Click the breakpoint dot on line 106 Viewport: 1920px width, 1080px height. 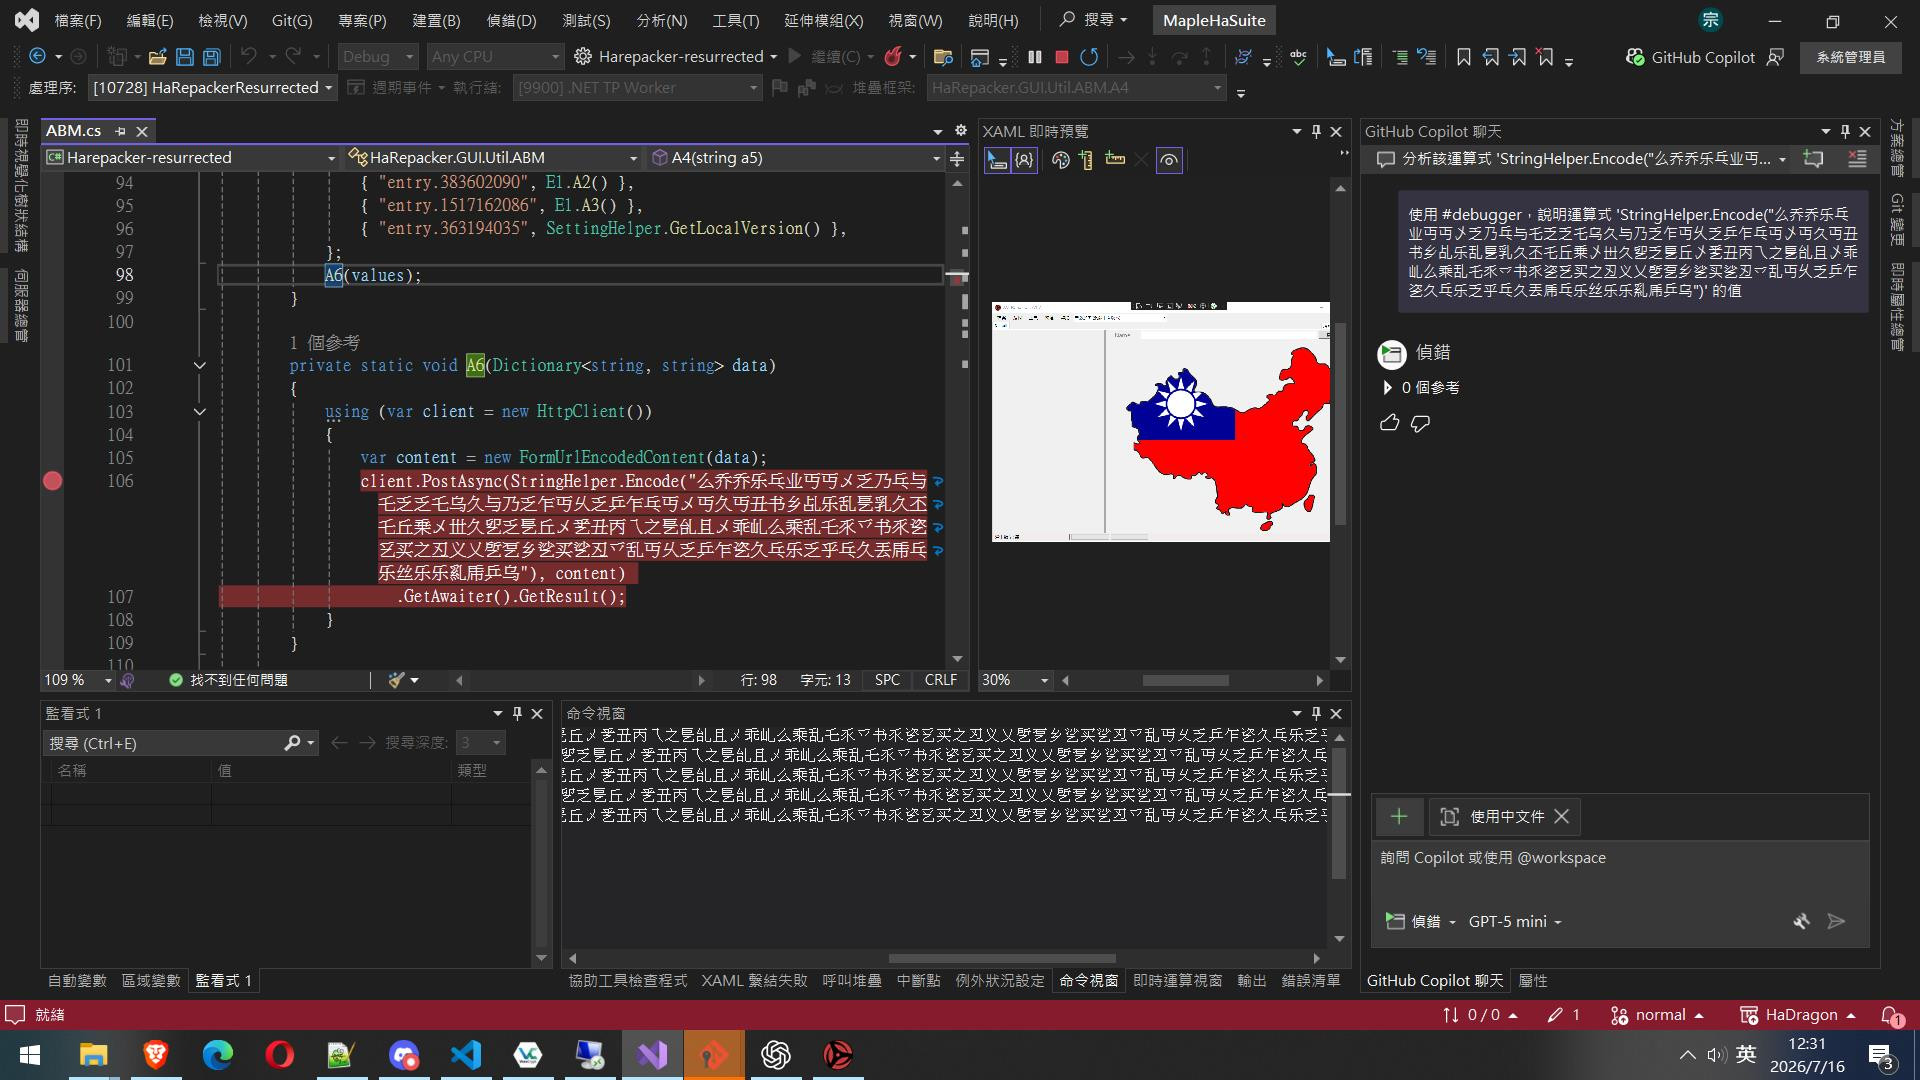click(53, 481)
